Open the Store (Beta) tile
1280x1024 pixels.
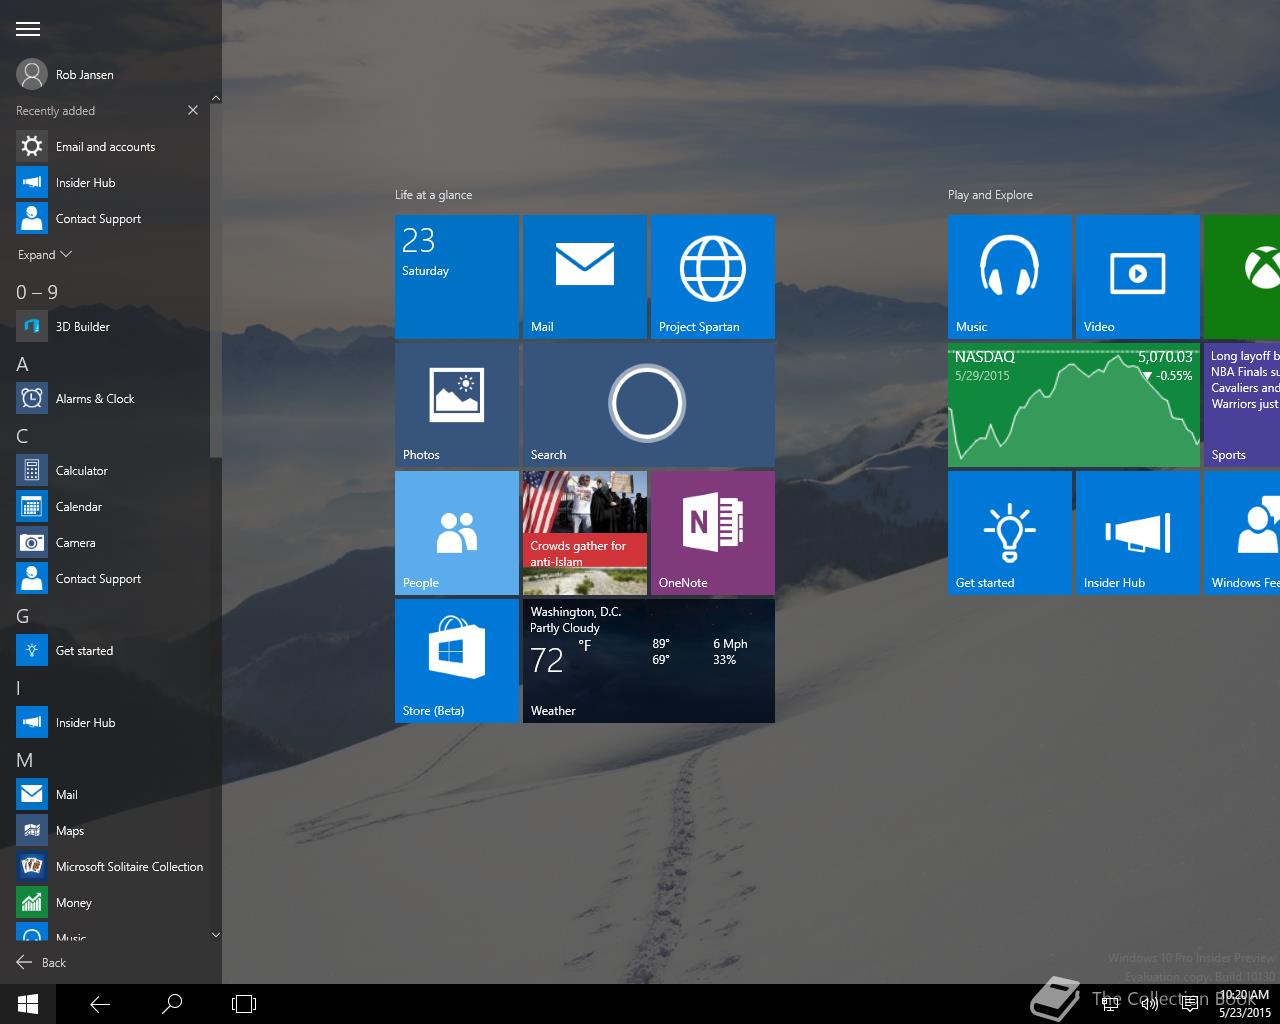point(457,661)
